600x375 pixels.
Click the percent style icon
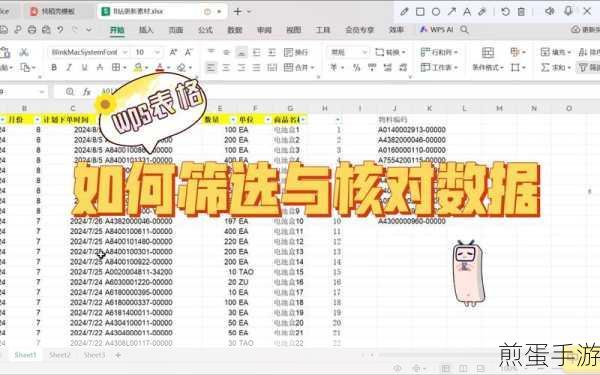pos(357,68)
